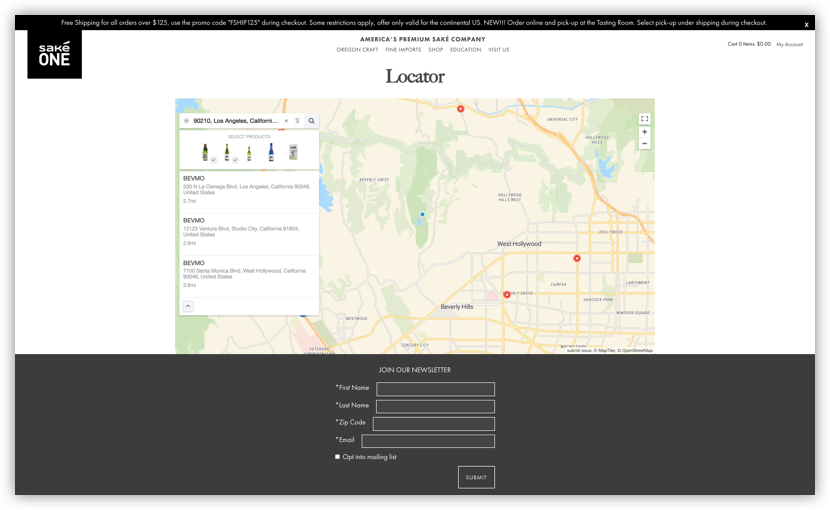Enter fullscreen map view
This screenshot has width=830, height=510.
click(x=644, y=119)
